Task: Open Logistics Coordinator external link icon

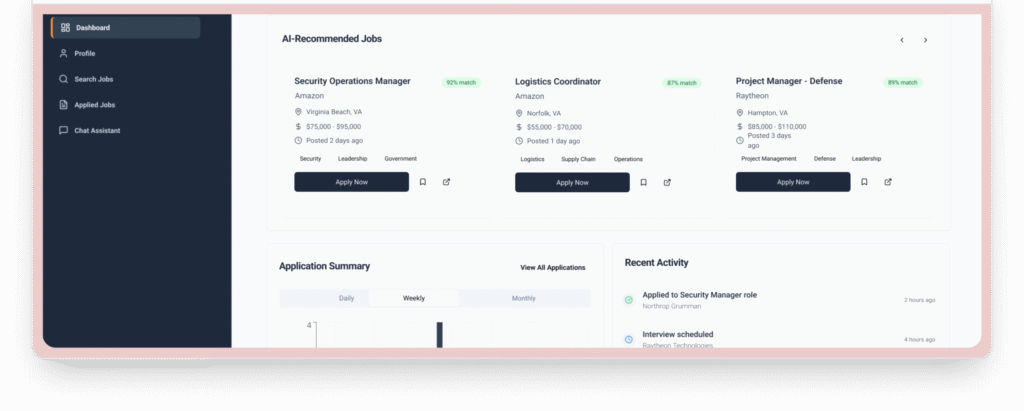Action: [667, 182]
